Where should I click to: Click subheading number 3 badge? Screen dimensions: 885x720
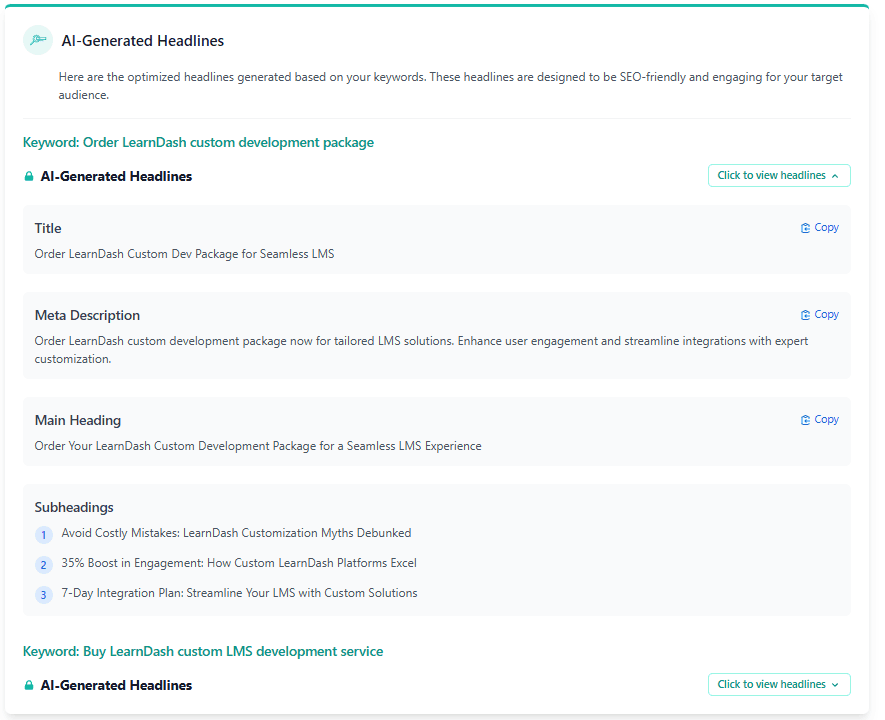43,595
